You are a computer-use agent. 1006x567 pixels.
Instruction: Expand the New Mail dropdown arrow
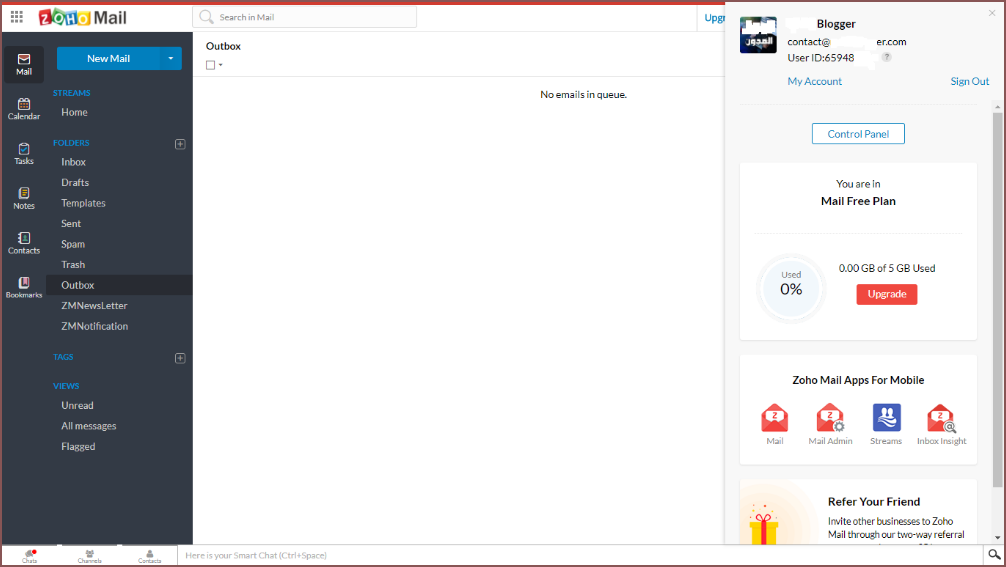pos(170,59)
